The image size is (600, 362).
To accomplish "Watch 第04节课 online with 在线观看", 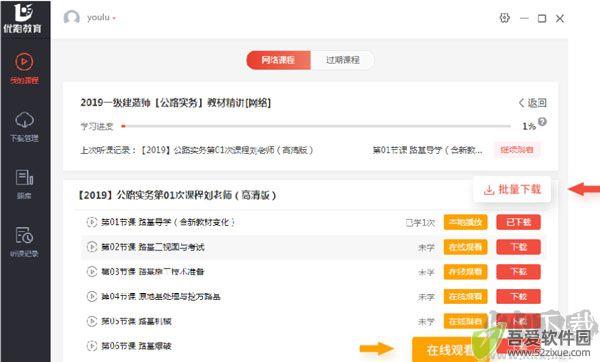I will (466, 297).
